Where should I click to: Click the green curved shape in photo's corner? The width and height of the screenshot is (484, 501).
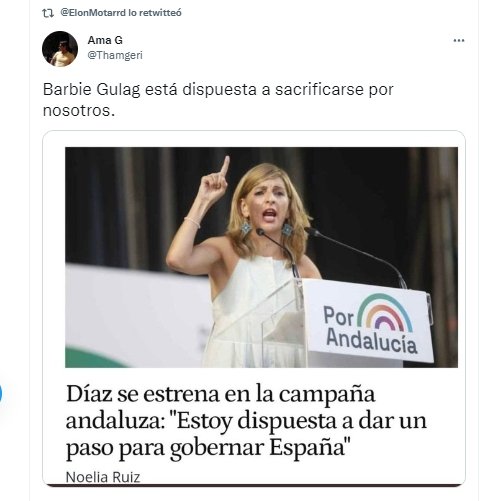point(96,358)
